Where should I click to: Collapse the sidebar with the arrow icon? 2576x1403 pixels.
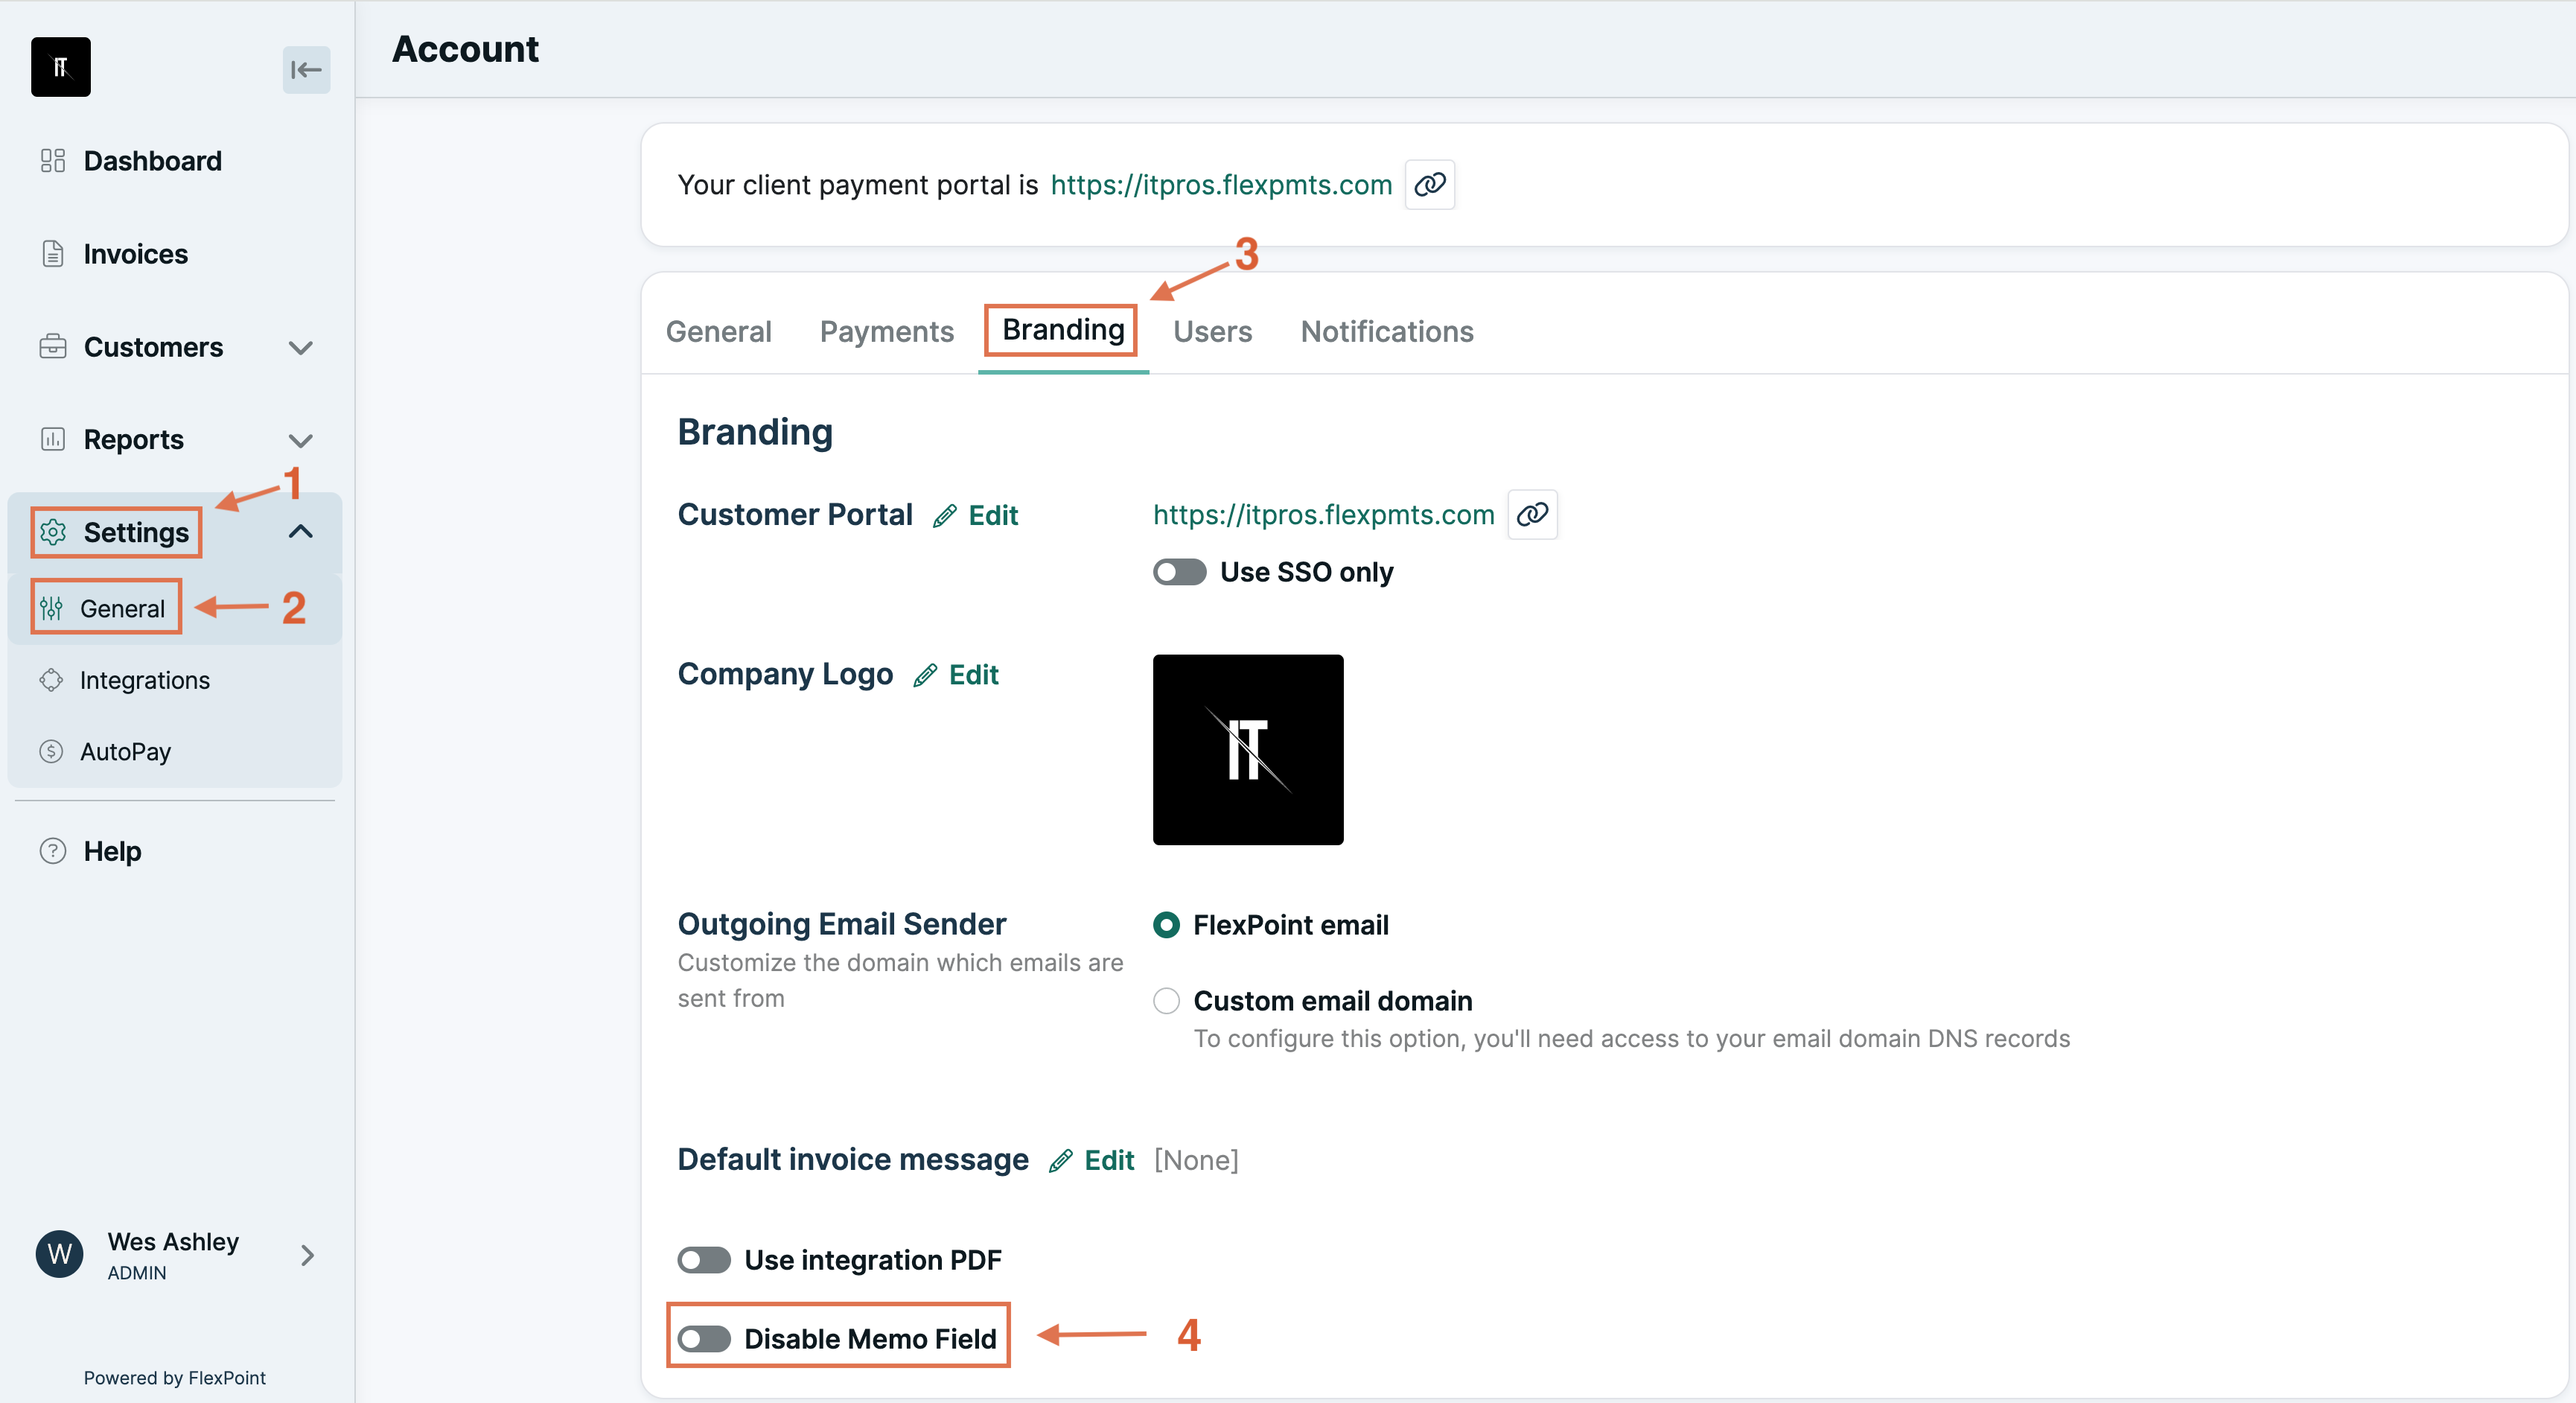point(305,70)
